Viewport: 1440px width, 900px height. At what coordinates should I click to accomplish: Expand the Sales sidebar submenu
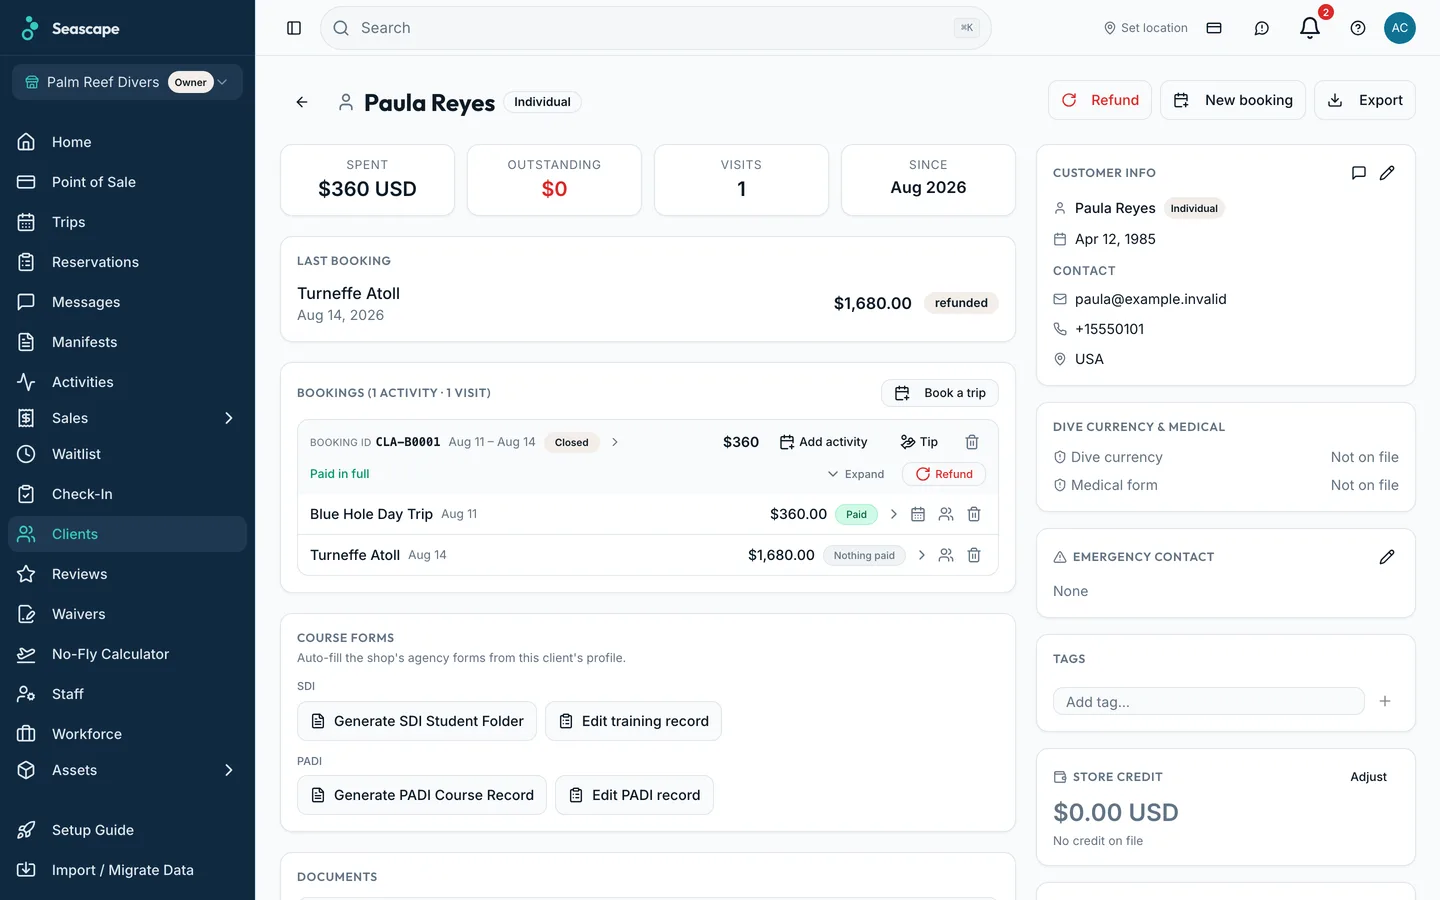pyautogui.click(x=229, y=418)
